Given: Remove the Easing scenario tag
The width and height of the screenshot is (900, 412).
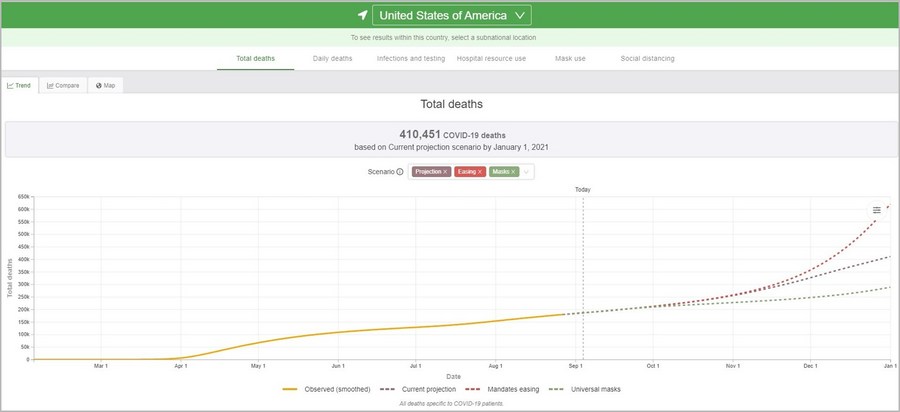Looking at the screenshot, I should [480, 171].
